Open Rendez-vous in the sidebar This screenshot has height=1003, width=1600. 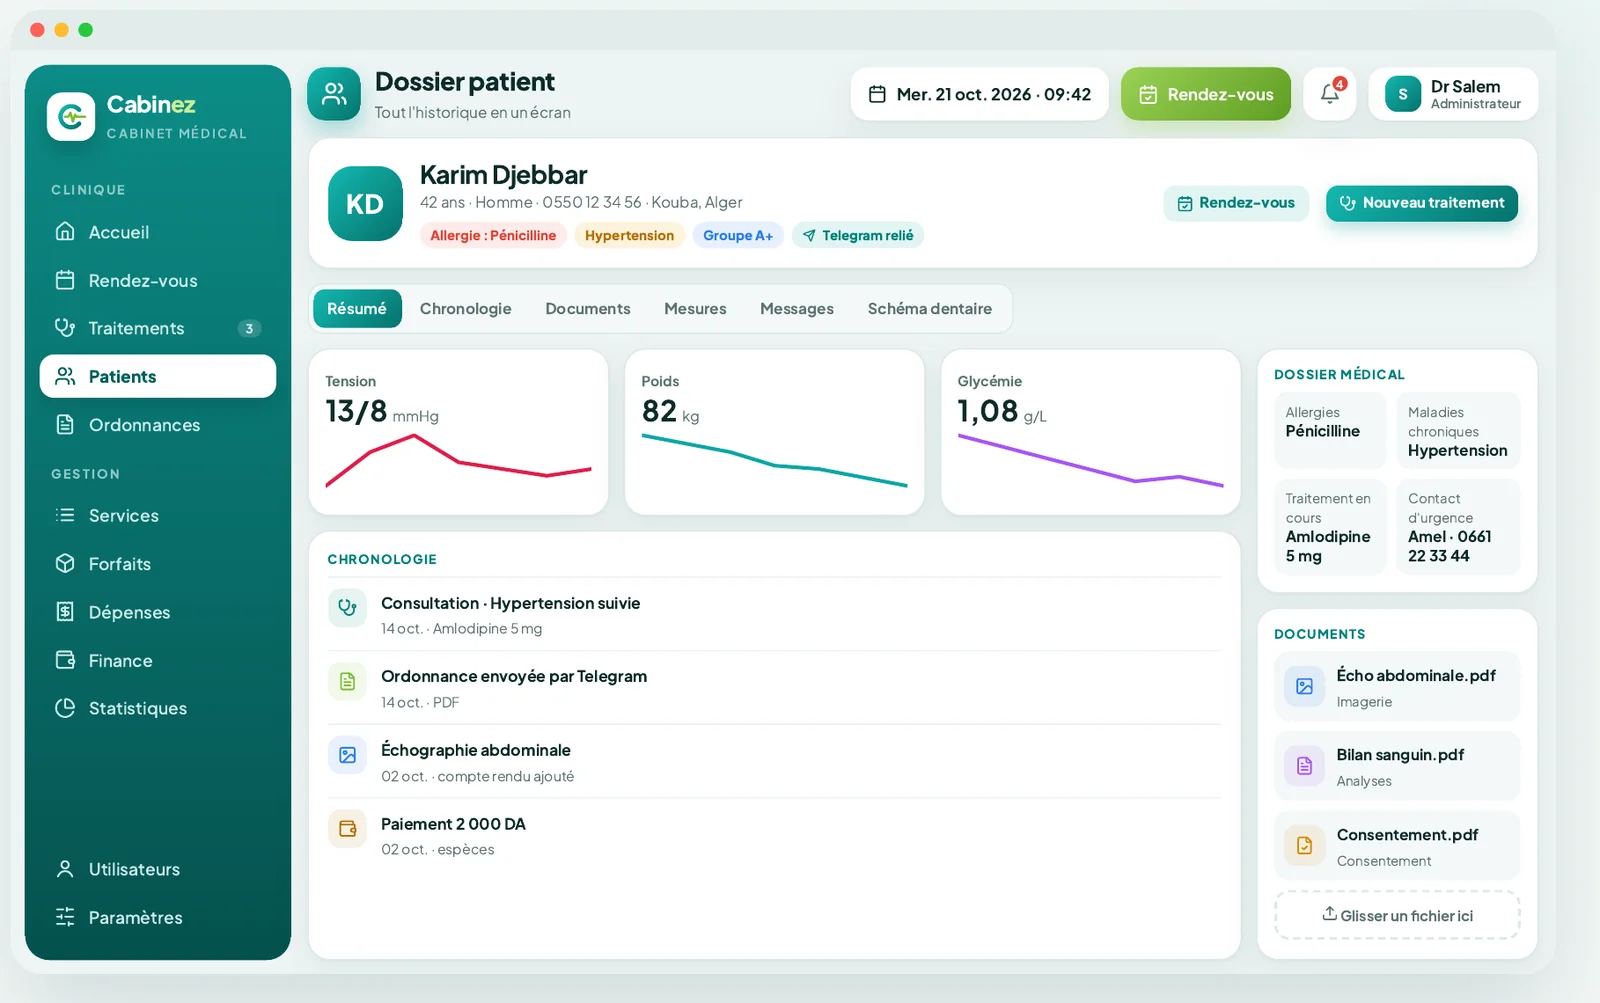(158, 280)
